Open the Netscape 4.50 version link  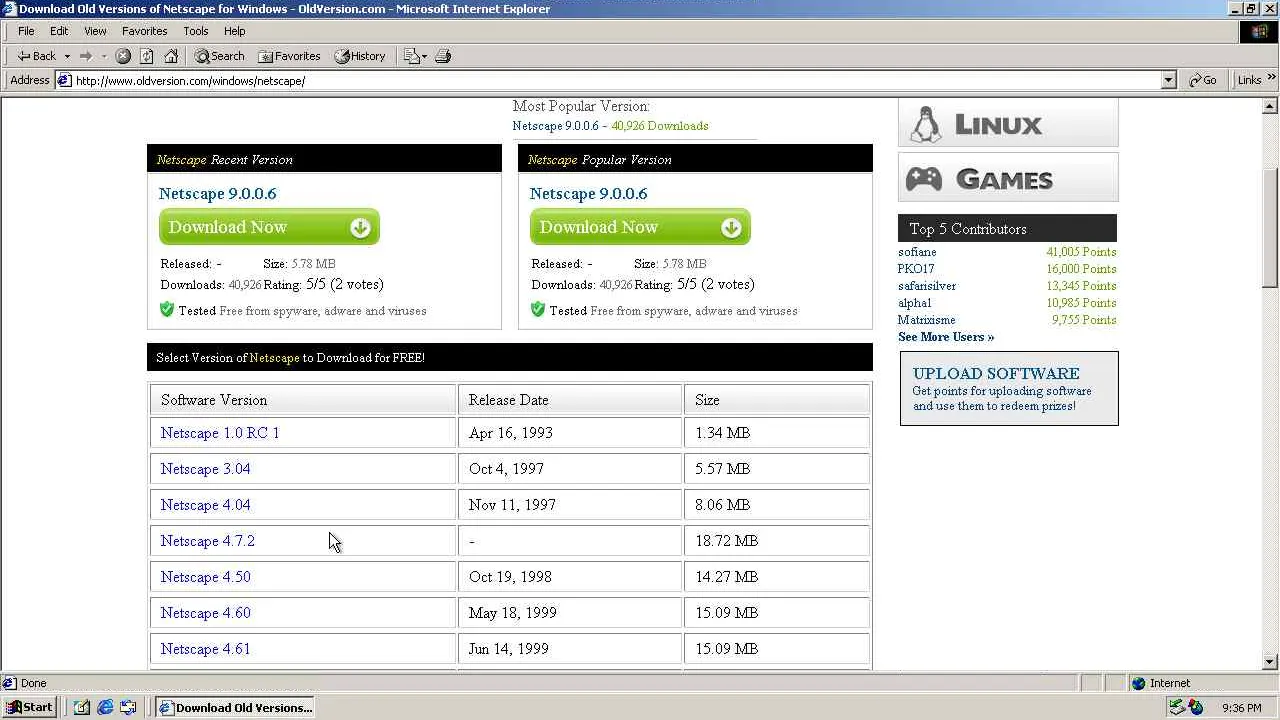pos(205,577)
